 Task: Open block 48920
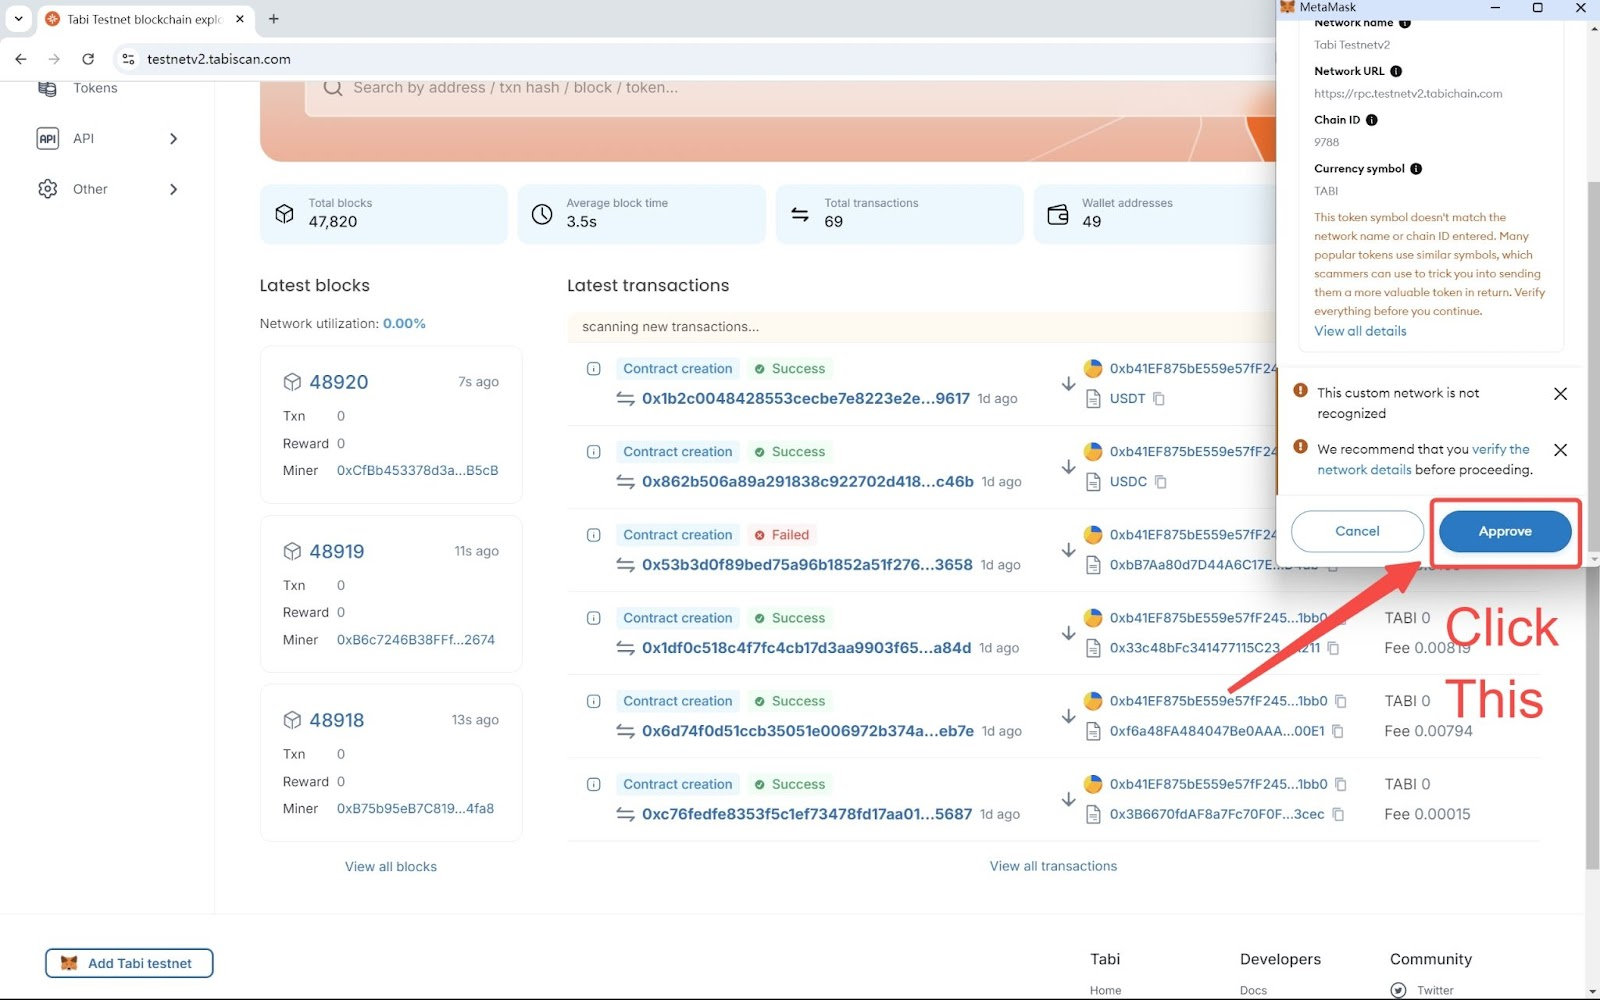[338, 382]
